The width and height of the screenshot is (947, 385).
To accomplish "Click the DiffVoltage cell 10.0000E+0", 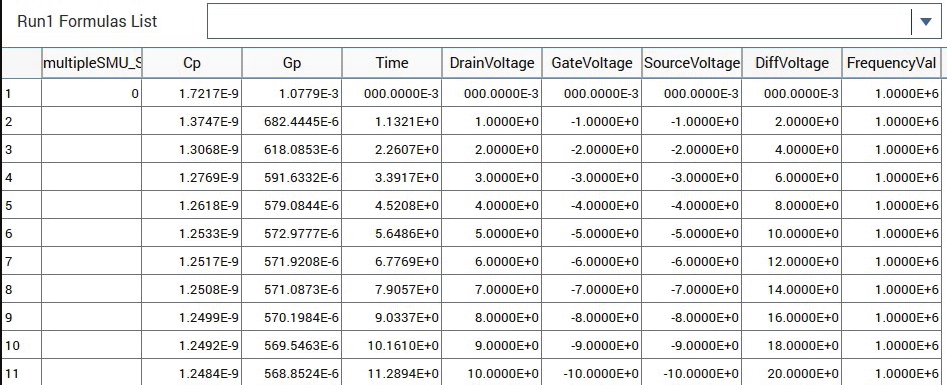I will pos(792,233).
